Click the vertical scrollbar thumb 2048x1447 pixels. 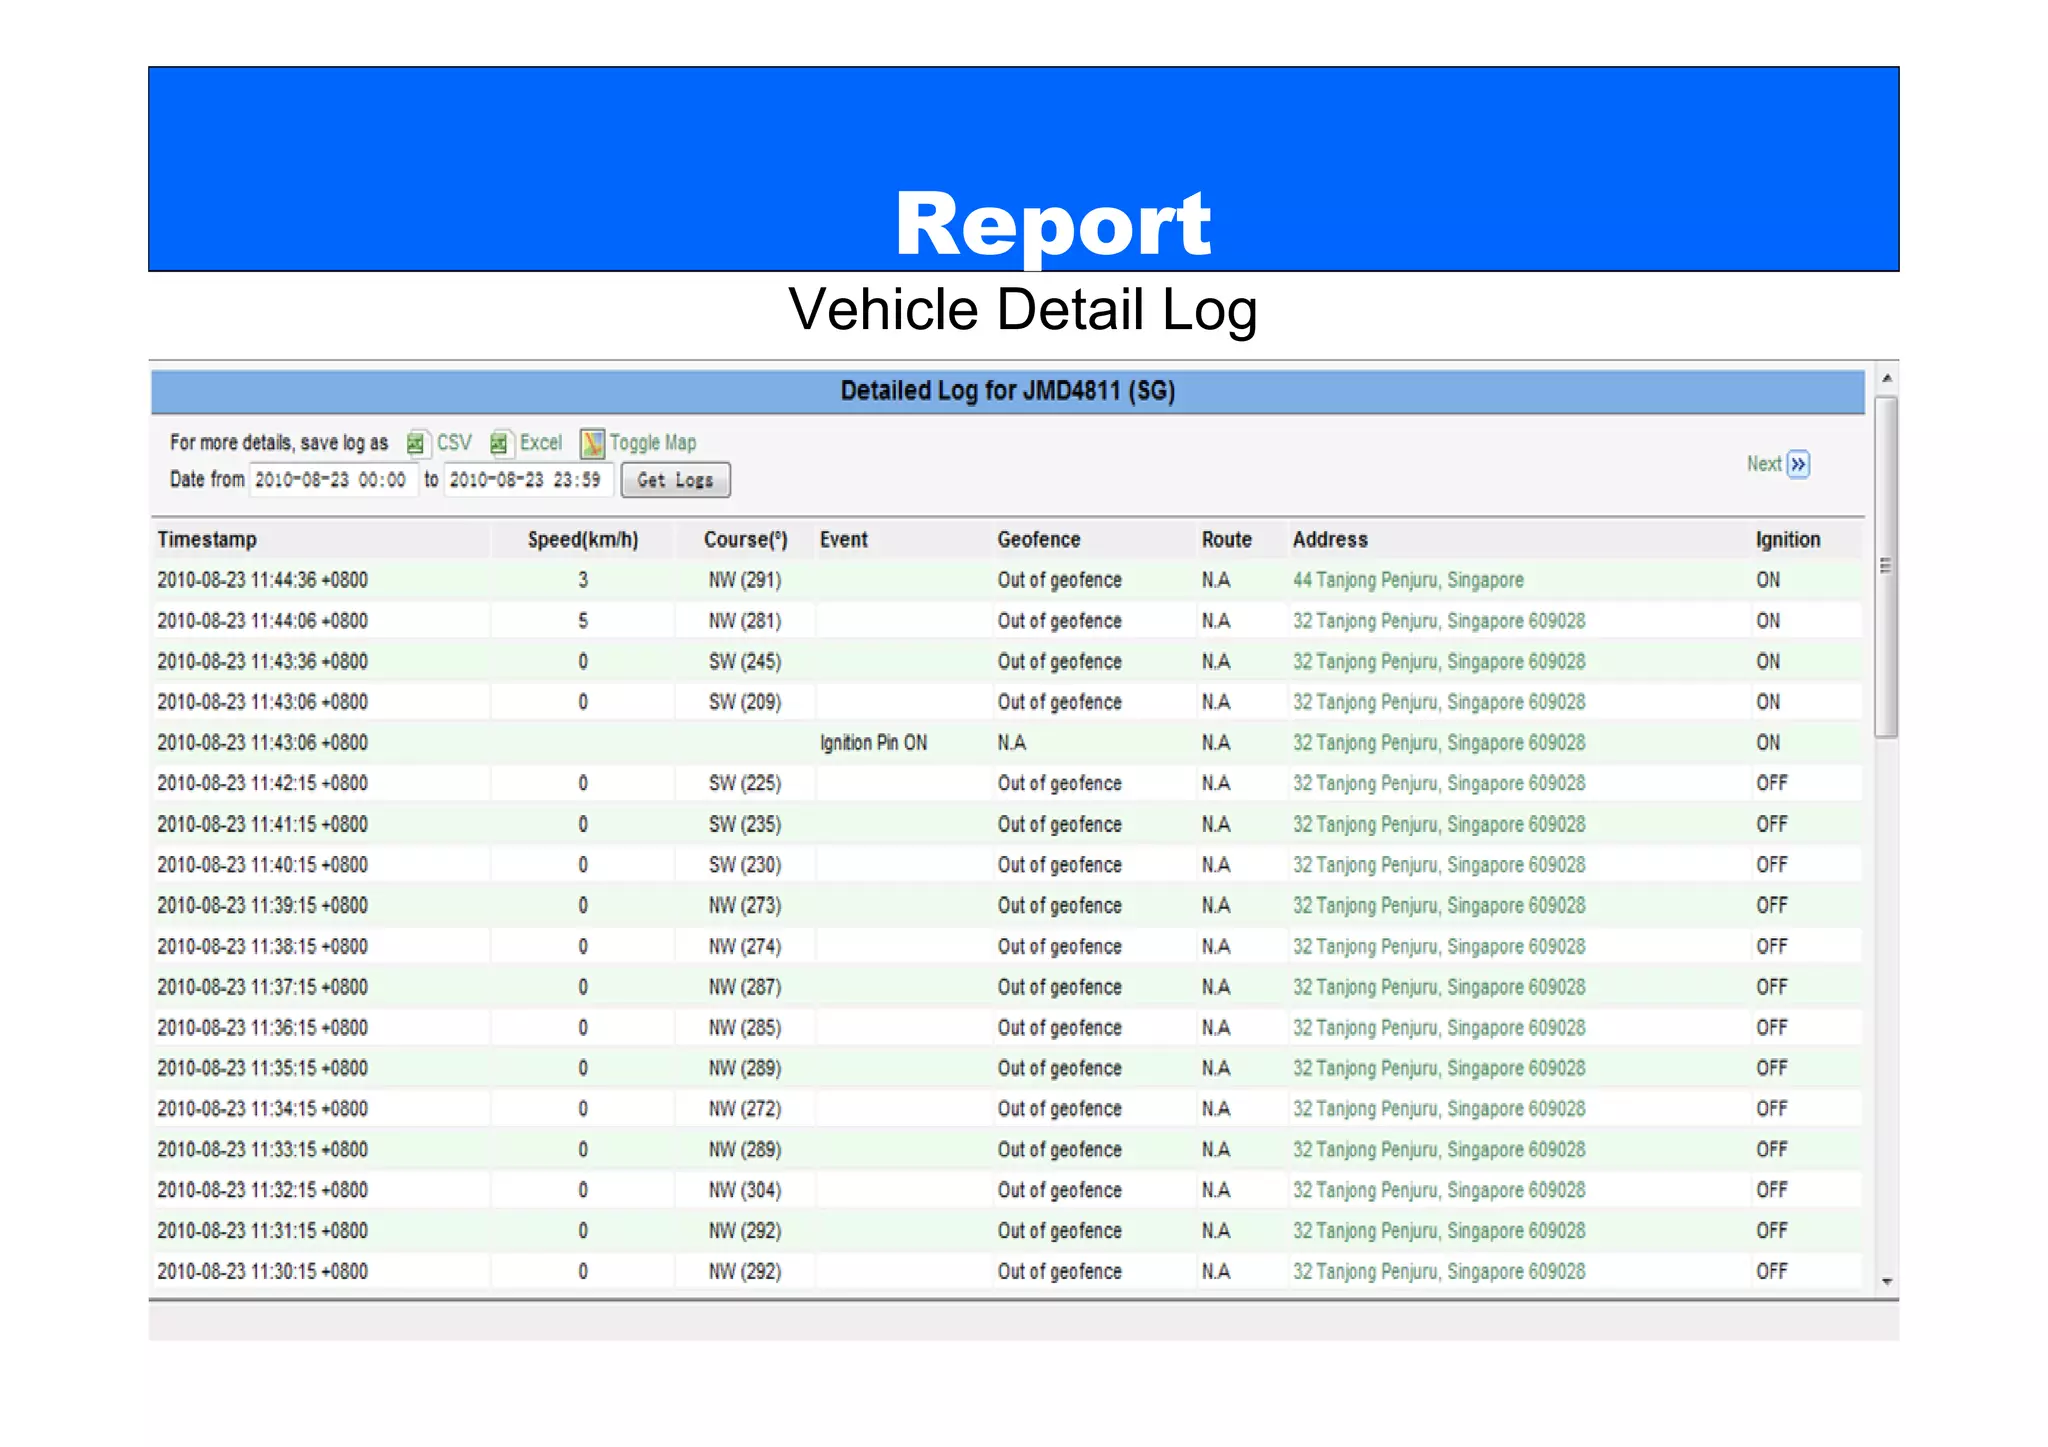[x=1886, y=567]
